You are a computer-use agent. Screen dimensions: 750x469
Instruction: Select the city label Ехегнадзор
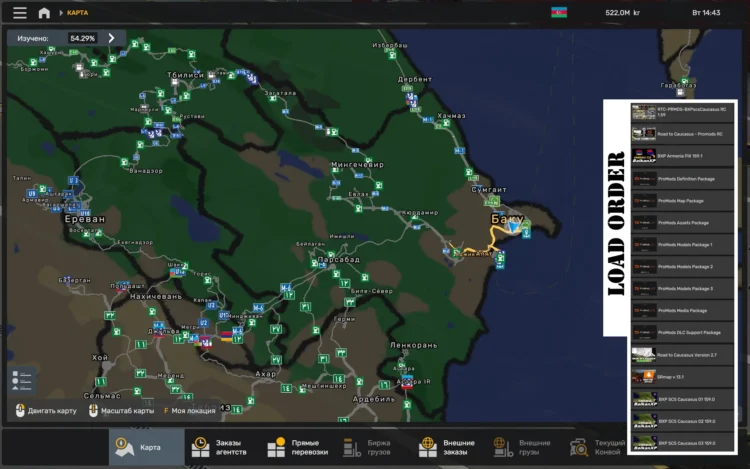135,242
